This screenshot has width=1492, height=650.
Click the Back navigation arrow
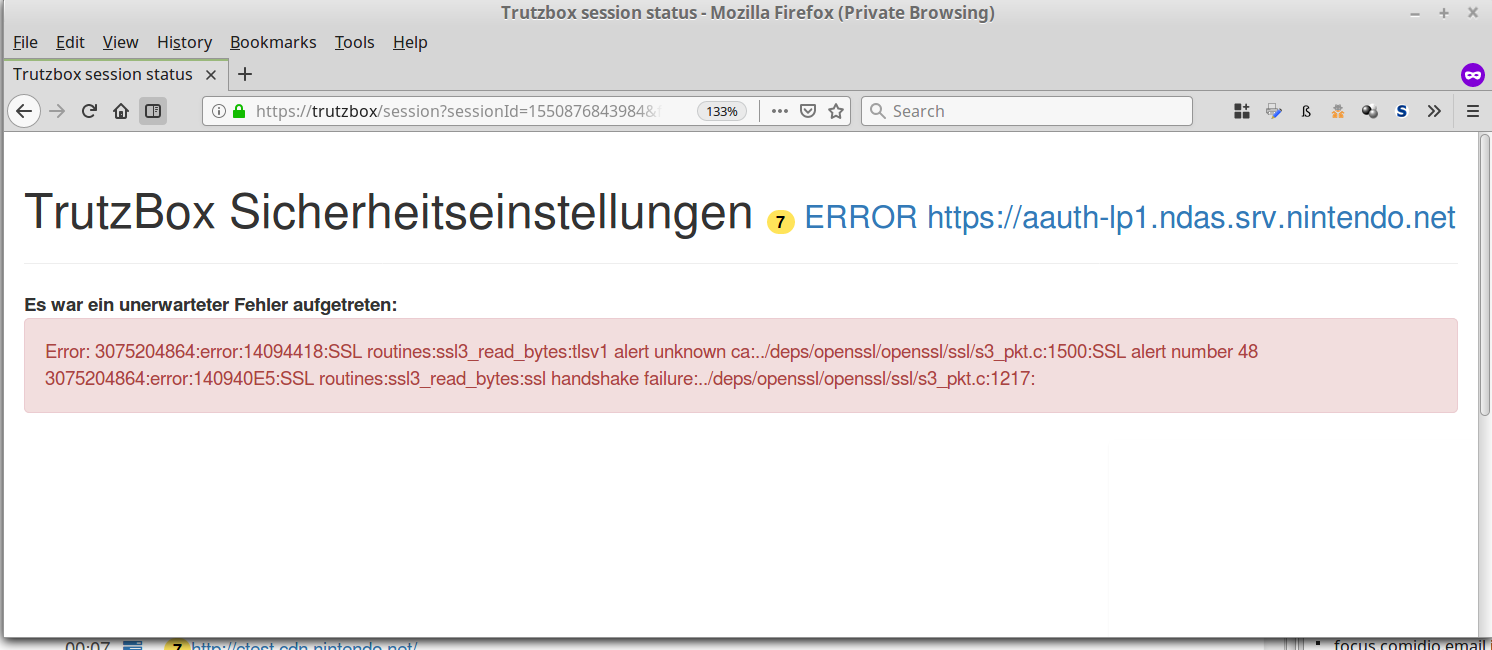[x=24, y=111]
